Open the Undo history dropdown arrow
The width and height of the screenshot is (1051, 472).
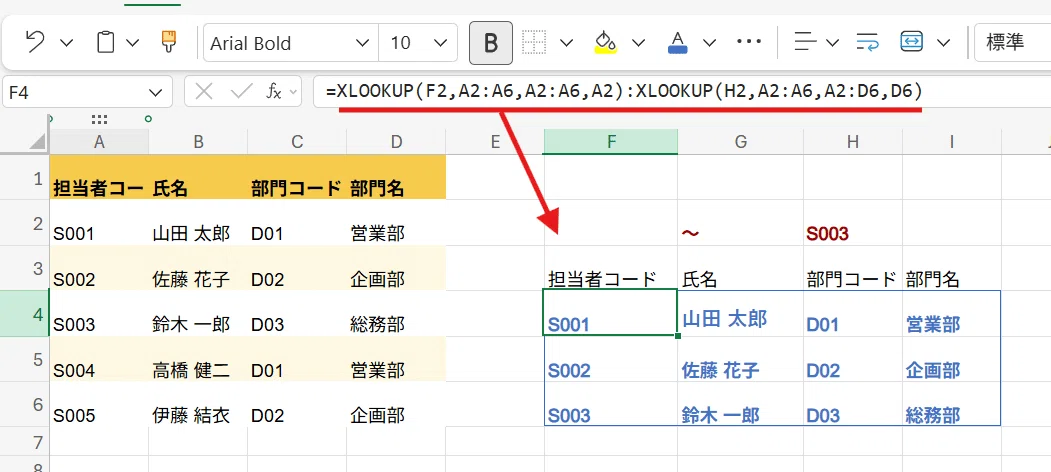pyautogui.click(x=66, y=44)
